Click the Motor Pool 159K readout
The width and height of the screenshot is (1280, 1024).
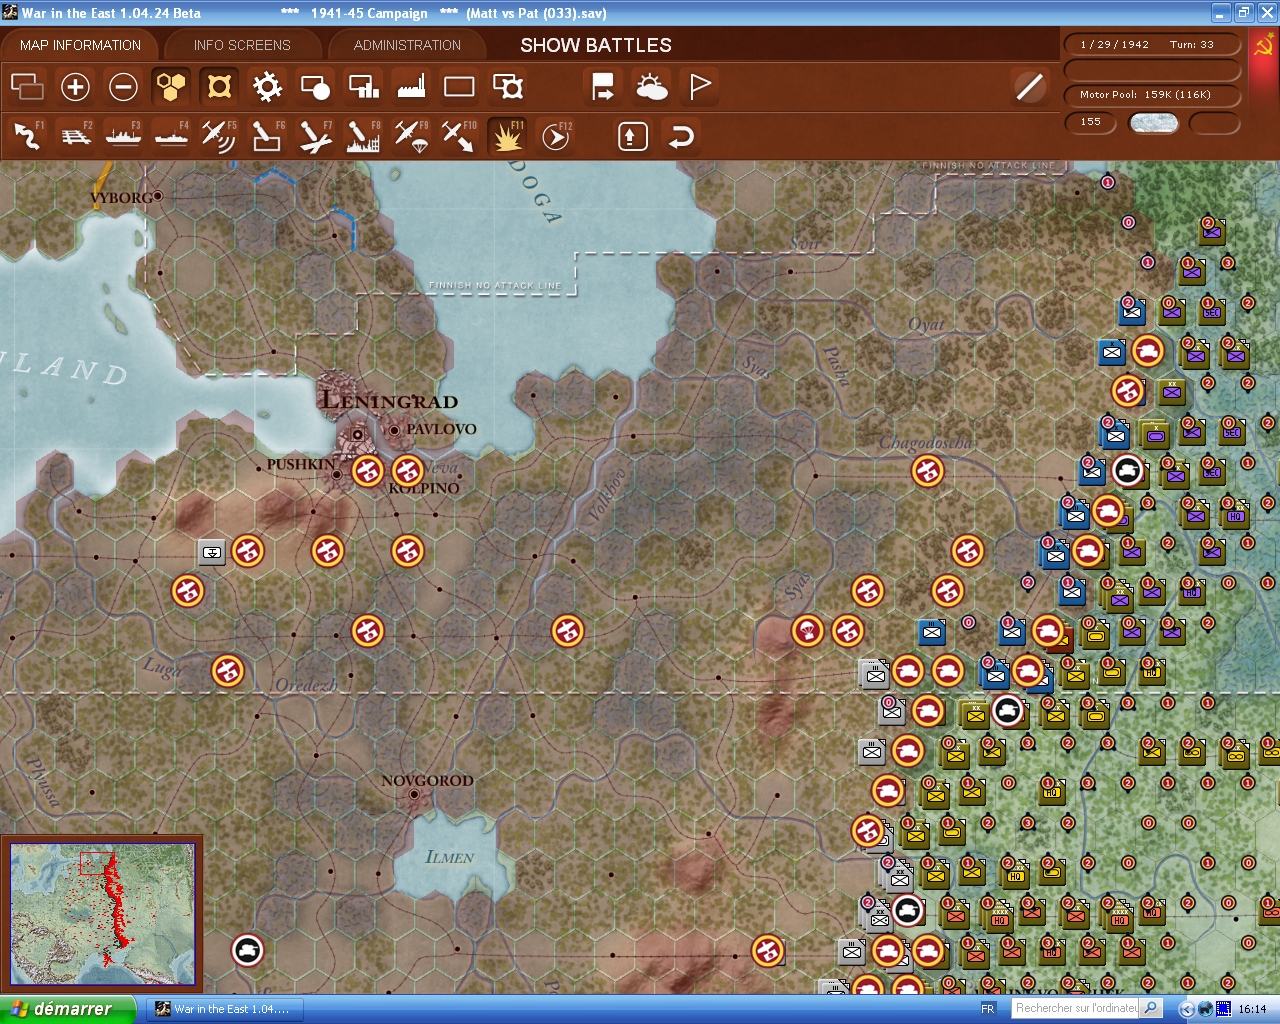click(x=1152, y=95)
